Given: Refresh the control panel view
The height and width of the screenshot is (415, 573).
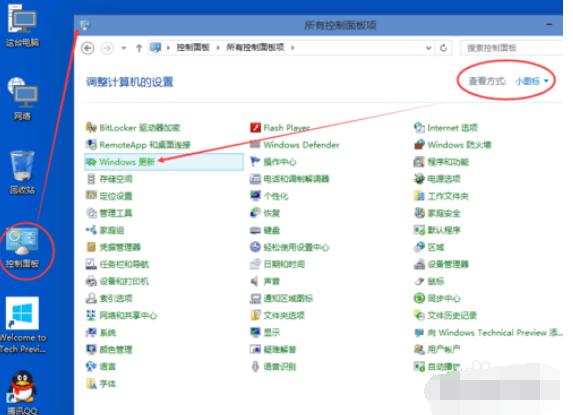Looking at the screenshot, I should coord(443,48).
